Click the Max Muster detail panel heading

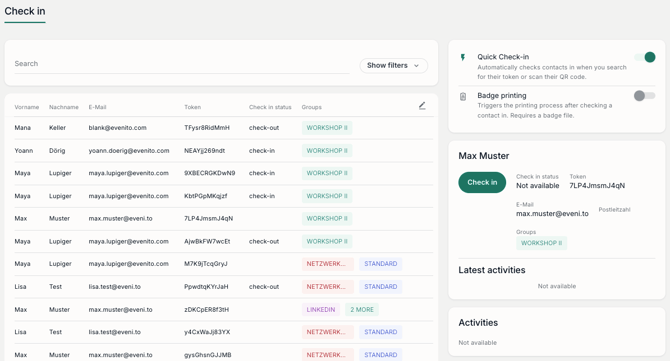pos(484,156)
